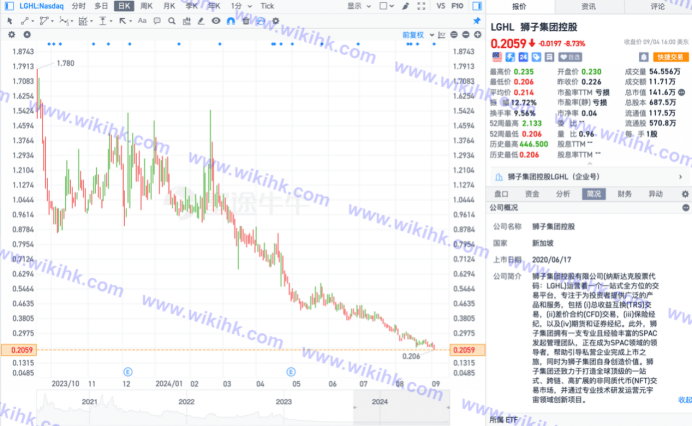Click the round indicator icon beside gear
This screenshot has height=426, width=692.
[x=27, y=34]
